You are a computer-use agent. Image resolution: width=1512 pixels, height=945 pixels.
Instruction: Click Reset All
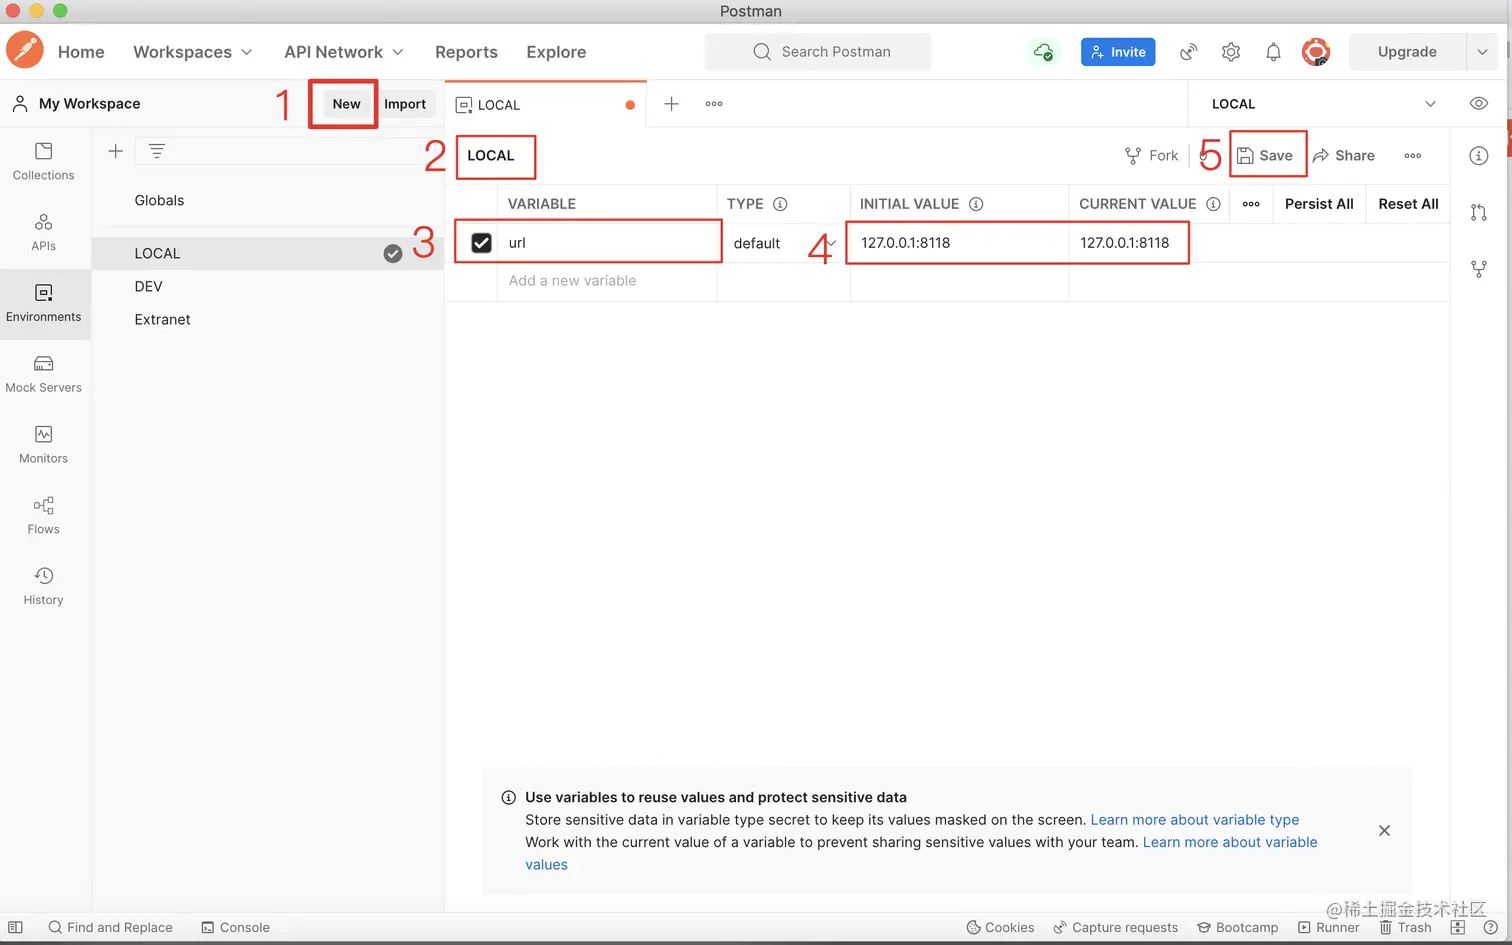point(1408,204)
